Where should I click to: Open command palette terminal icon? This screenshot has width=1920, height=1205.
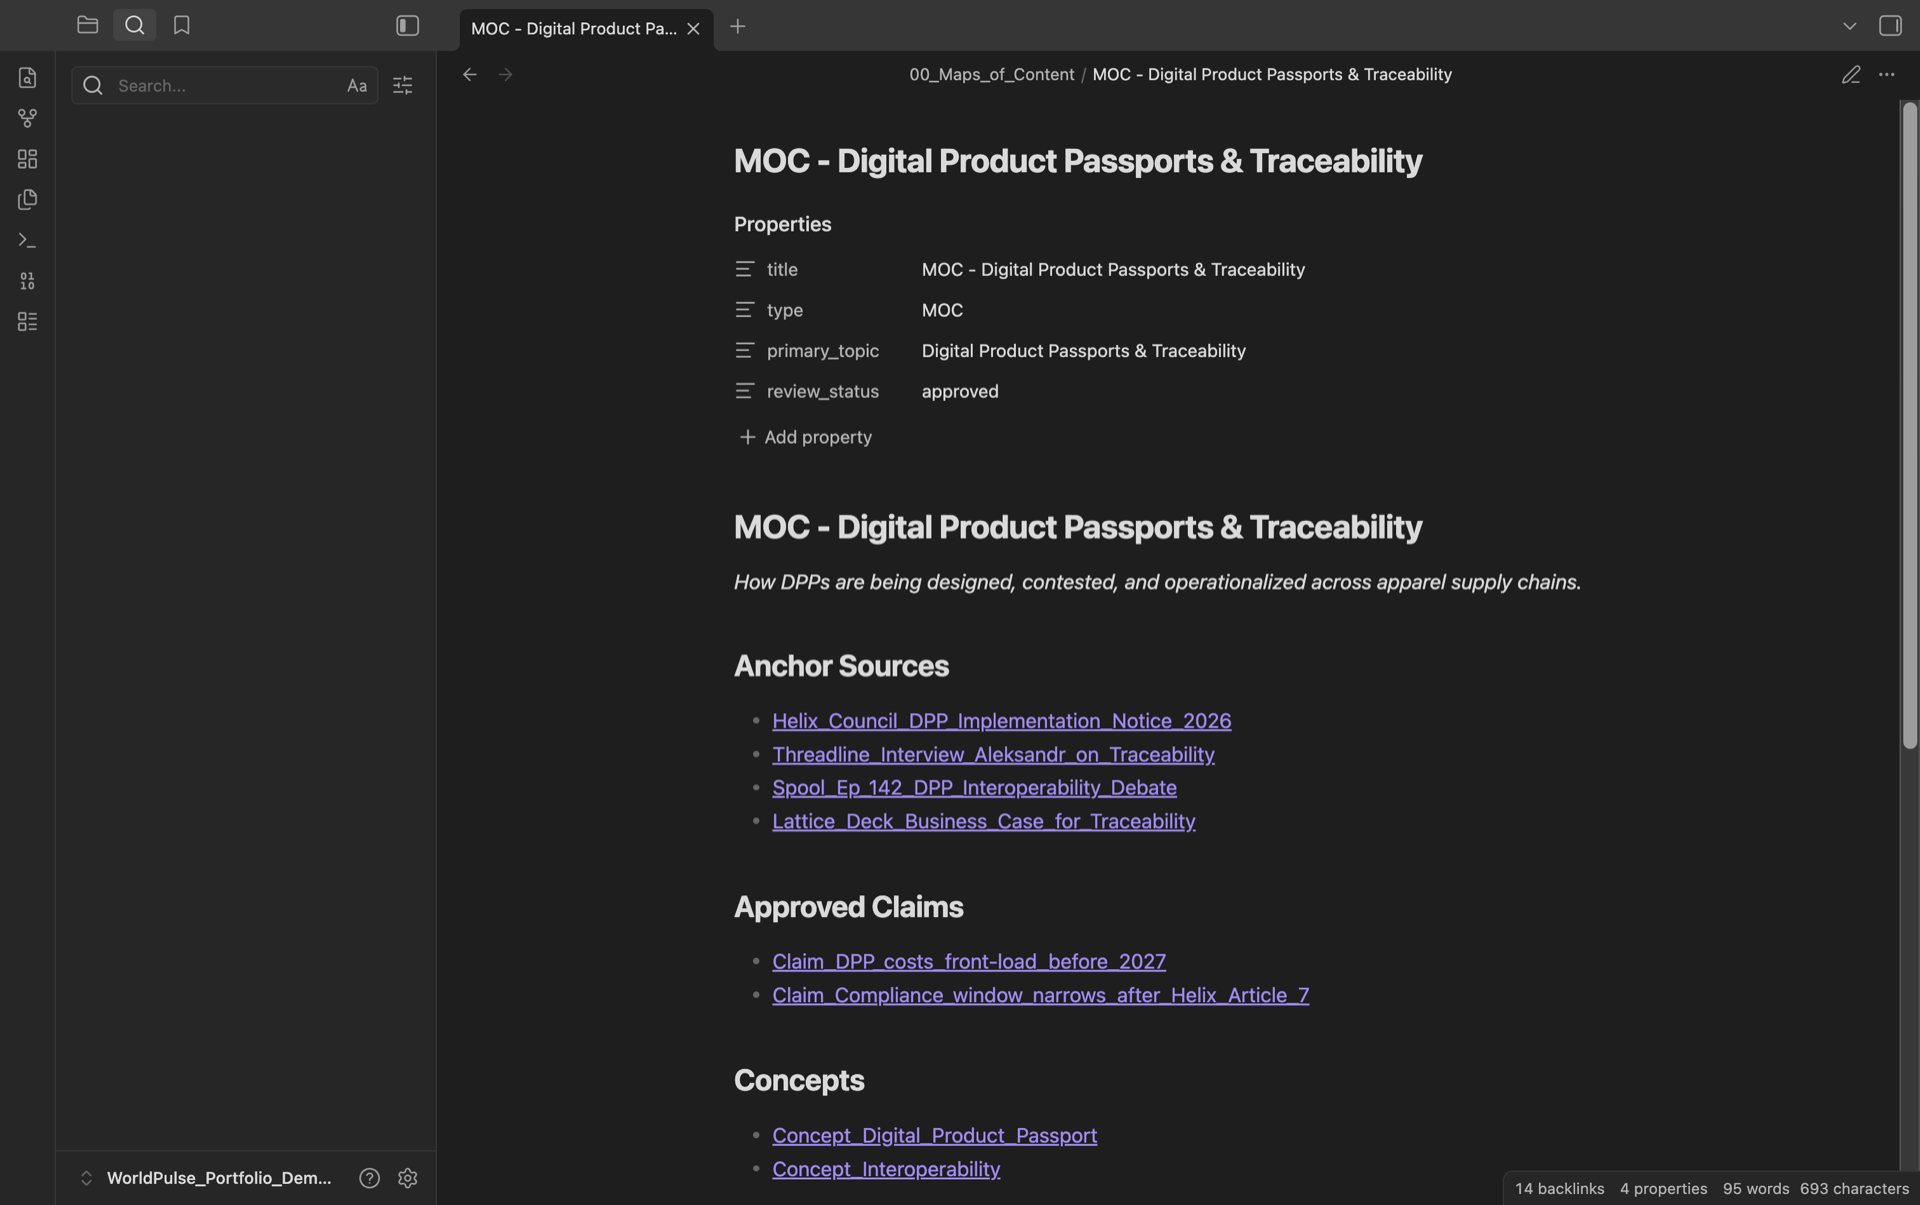27,240
